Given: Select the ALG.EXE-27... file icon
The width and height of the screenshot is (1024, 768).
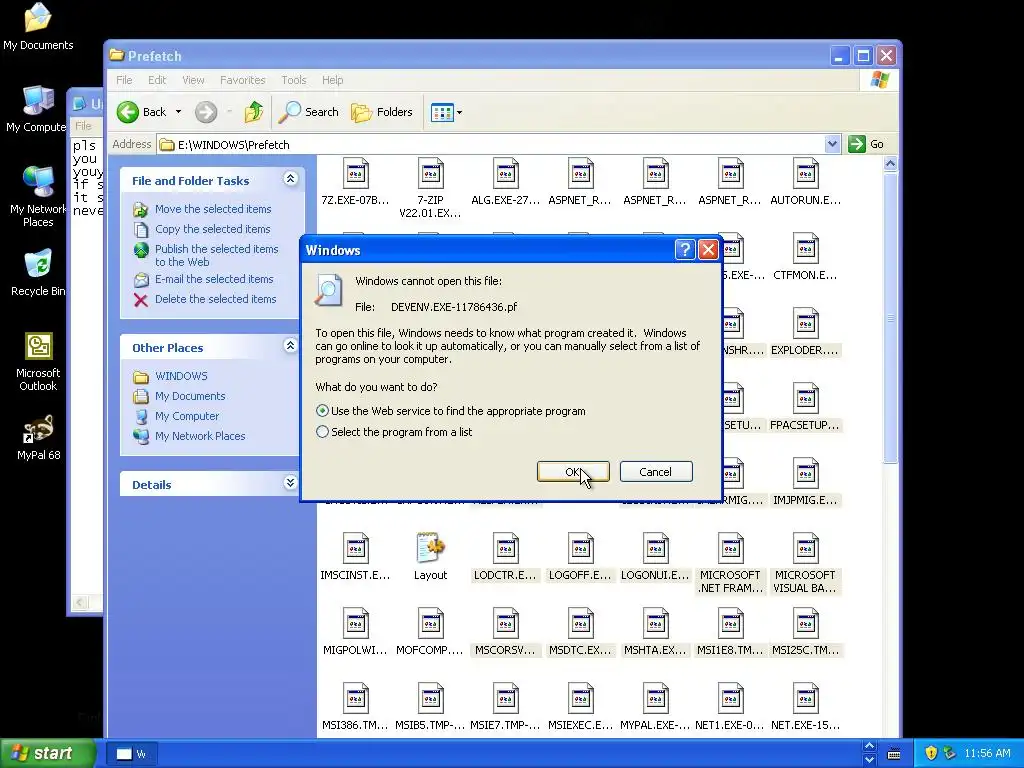Looking at the screenshot, I should pyautogui.click(x=505, y=174).
